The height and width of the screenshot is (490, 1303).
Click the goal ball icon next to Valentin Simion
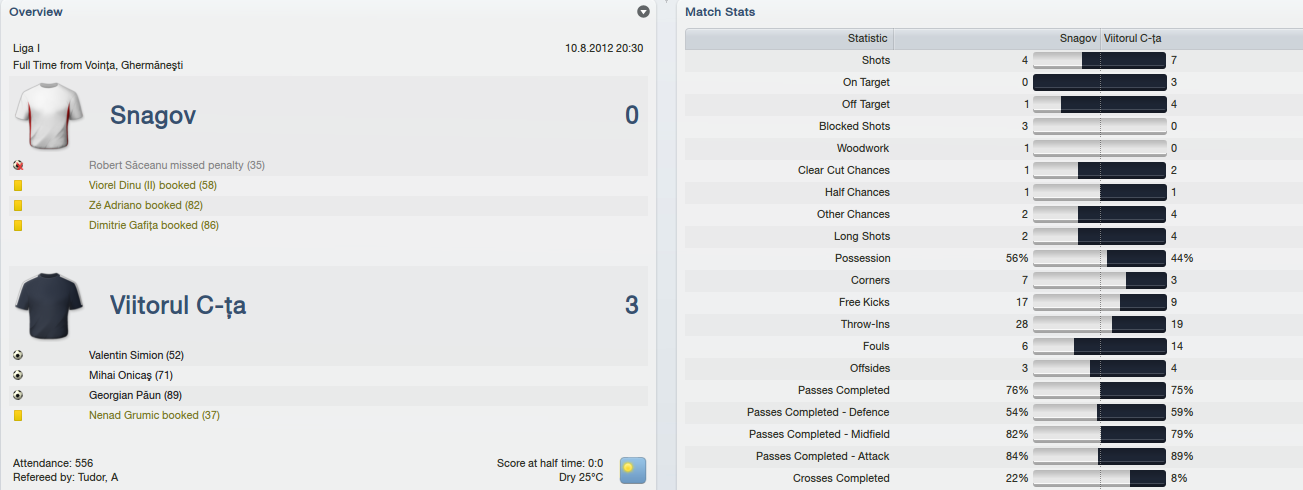18,355
